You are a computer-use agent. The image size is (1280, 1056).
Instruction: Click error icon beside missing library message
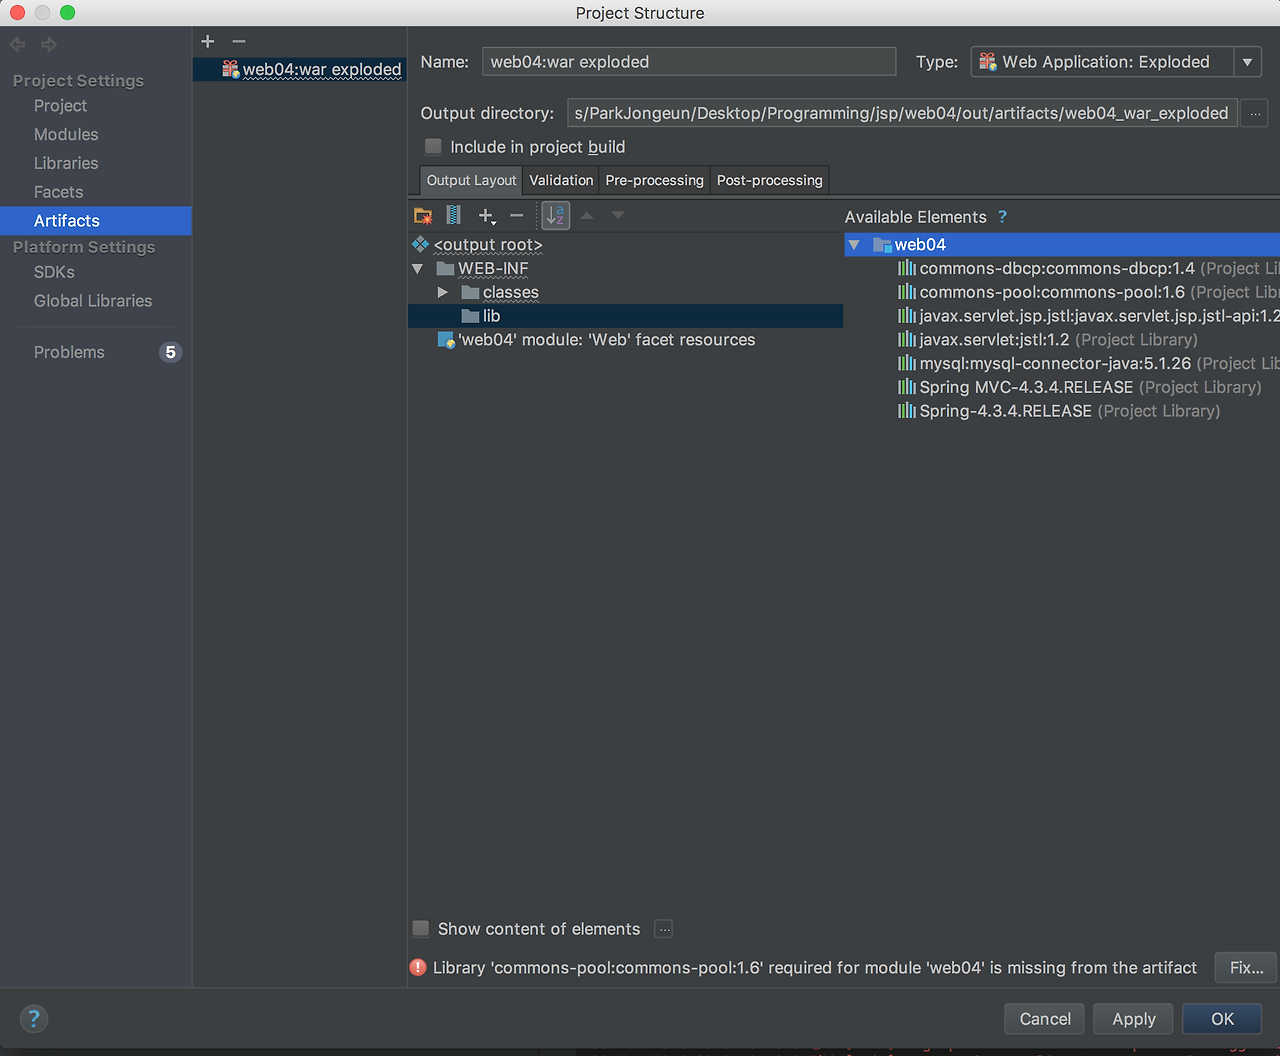(x=418, y=967)
